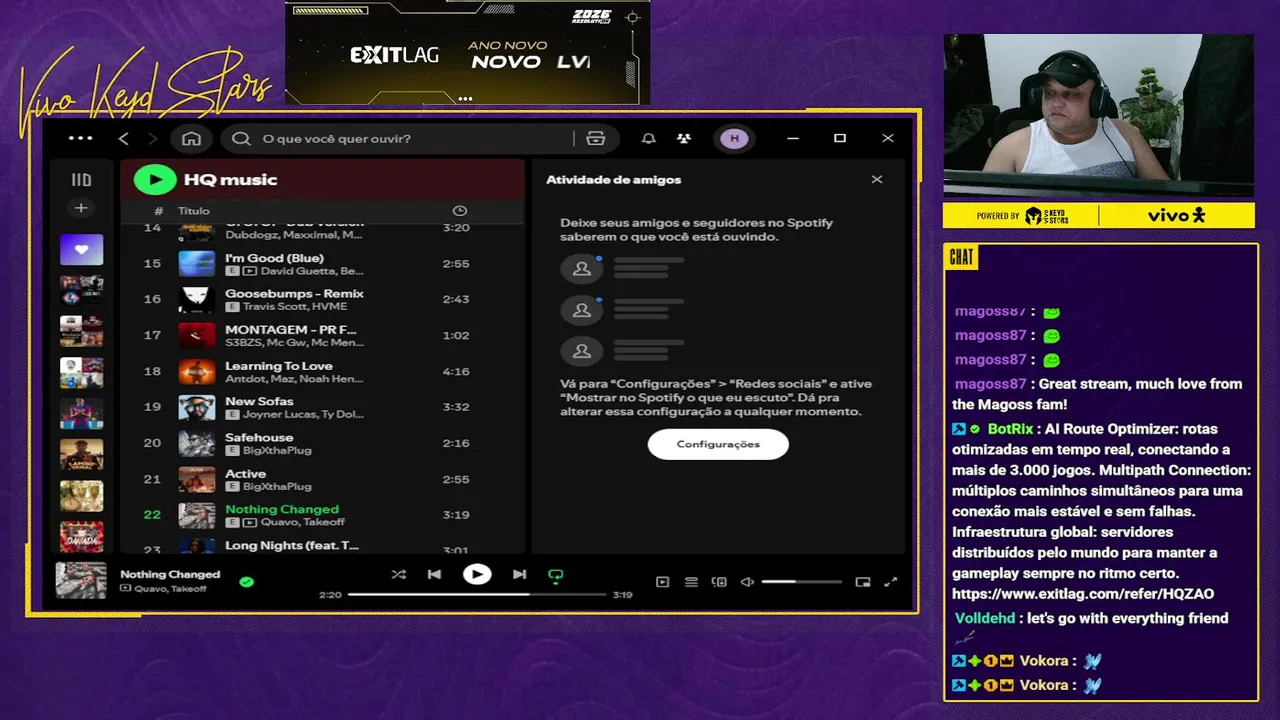Toggle the Now Playing view icon
The image size is (1280, 720).
click(662, 582)
